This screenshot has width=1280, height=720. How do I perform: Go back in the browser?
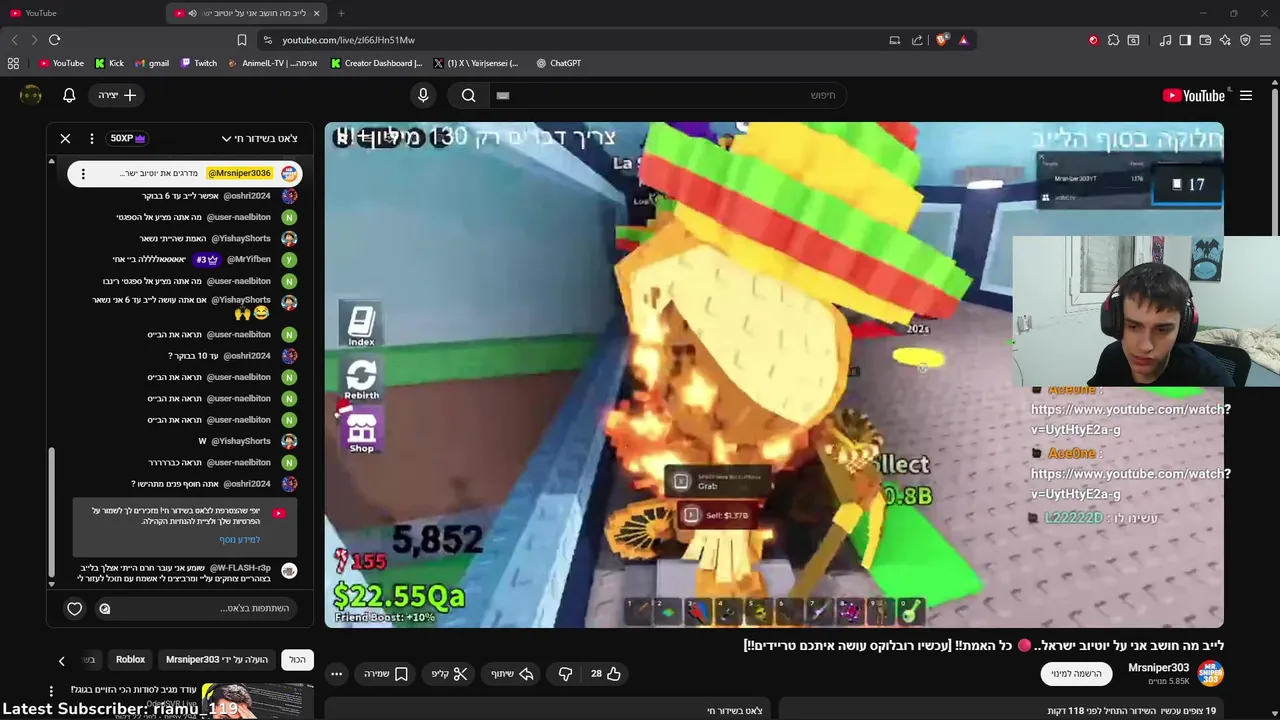(14, 40)
